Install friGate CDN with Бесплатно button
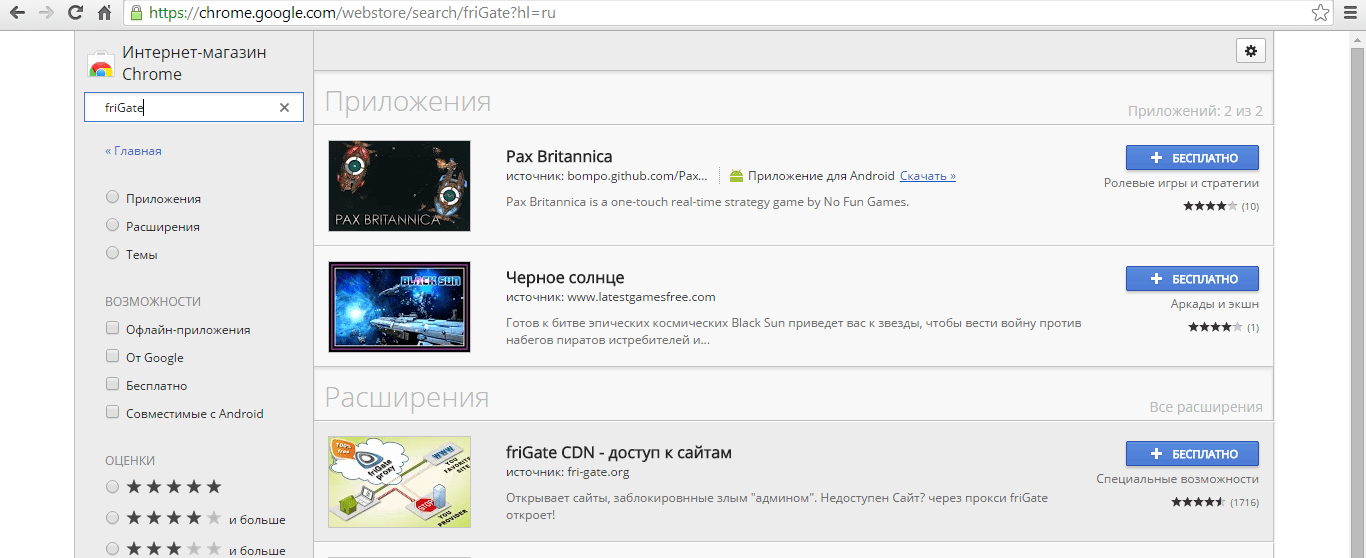The width and height of the screenshot is (1366, 558). tap(1192, 454)
